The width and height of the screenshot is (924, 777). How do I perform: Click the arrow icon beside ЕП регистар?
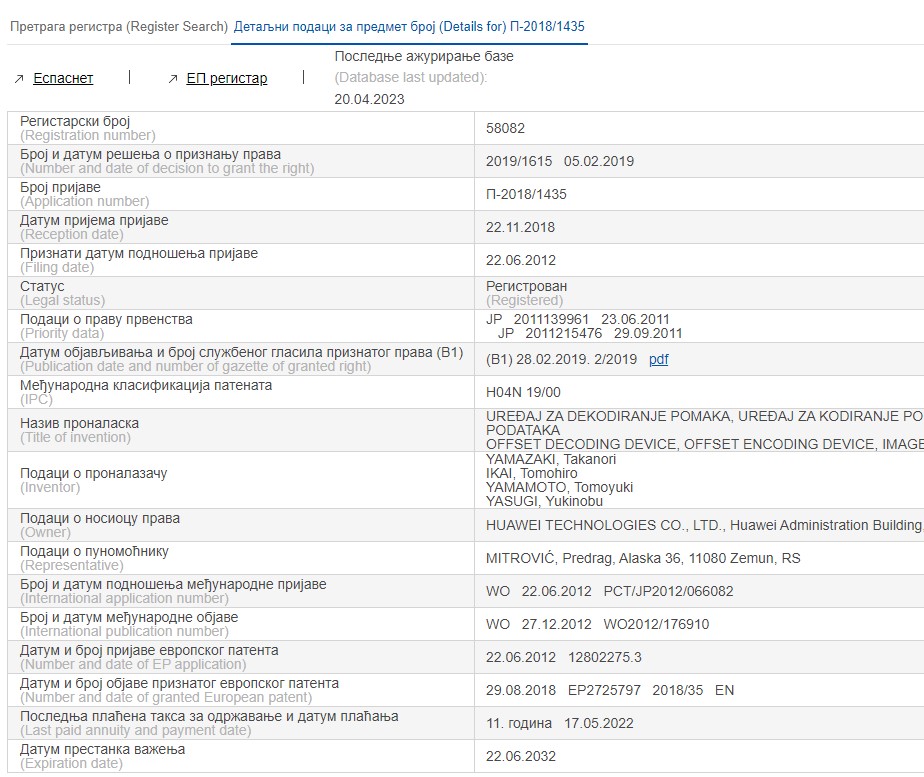pos(173,79)
